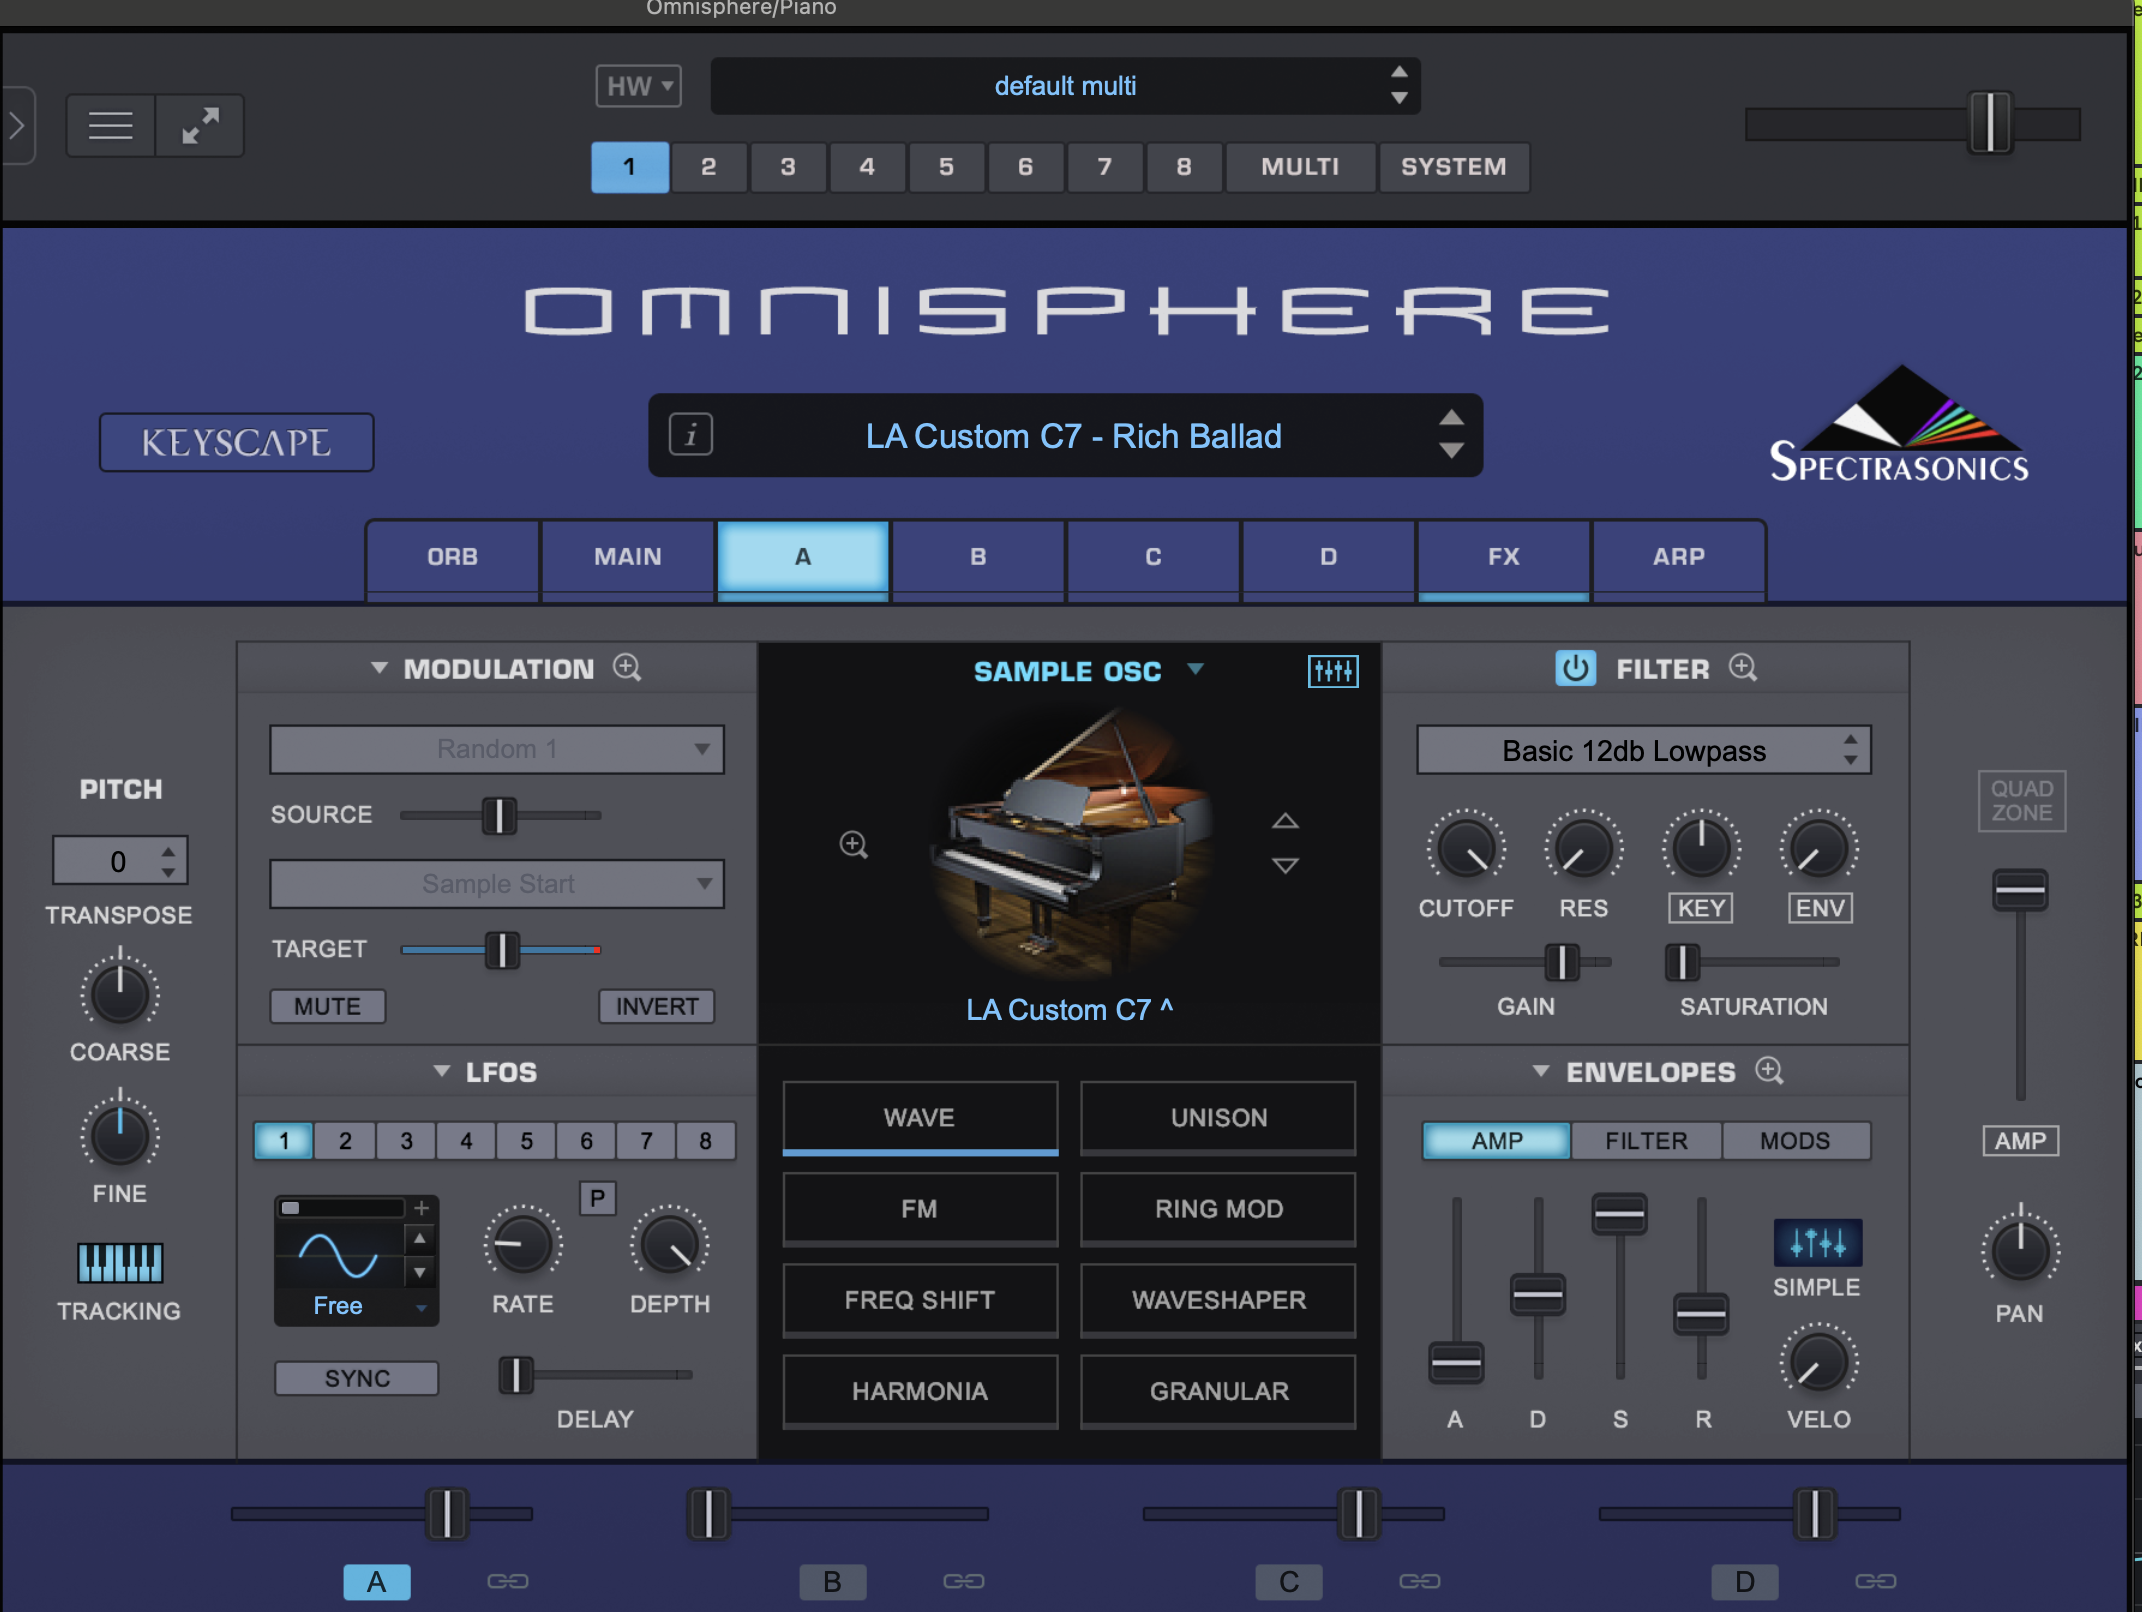Click the link icon next to layer D

pos(1876,1581)
